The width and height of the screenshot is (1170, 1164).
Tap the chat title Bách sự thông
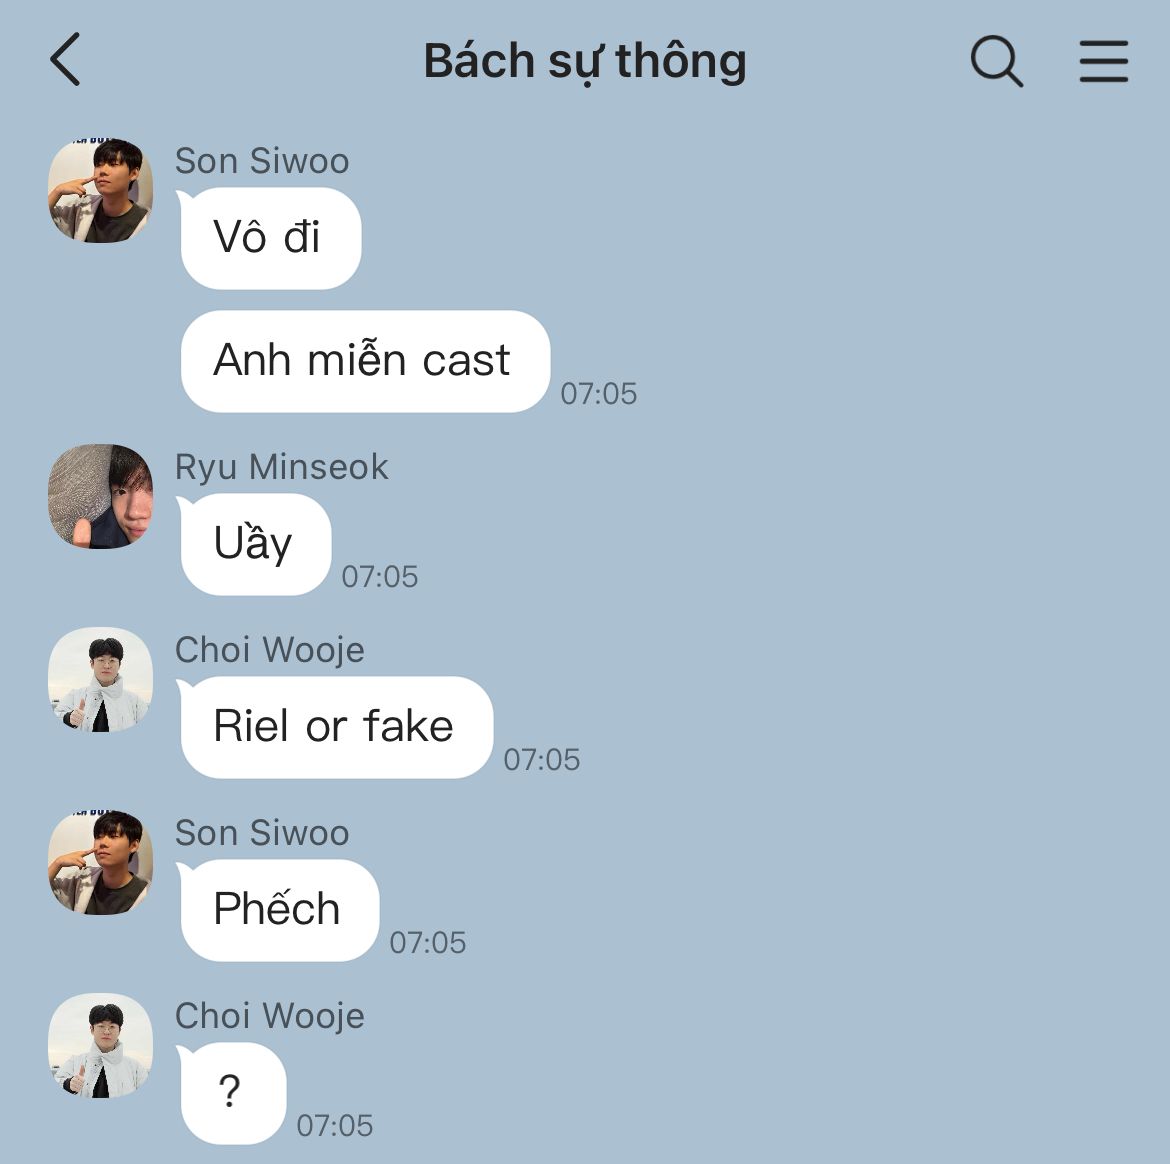tap(585, 61)
